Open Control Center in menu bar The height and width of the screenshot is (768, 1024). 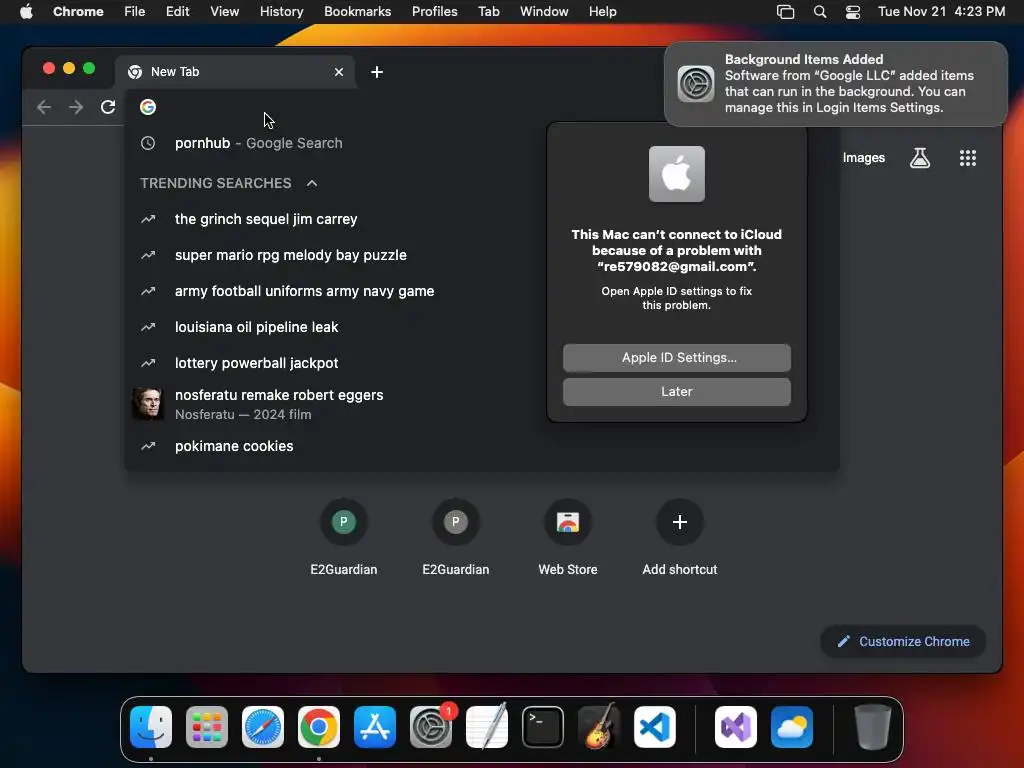click(x=853, y=12)
